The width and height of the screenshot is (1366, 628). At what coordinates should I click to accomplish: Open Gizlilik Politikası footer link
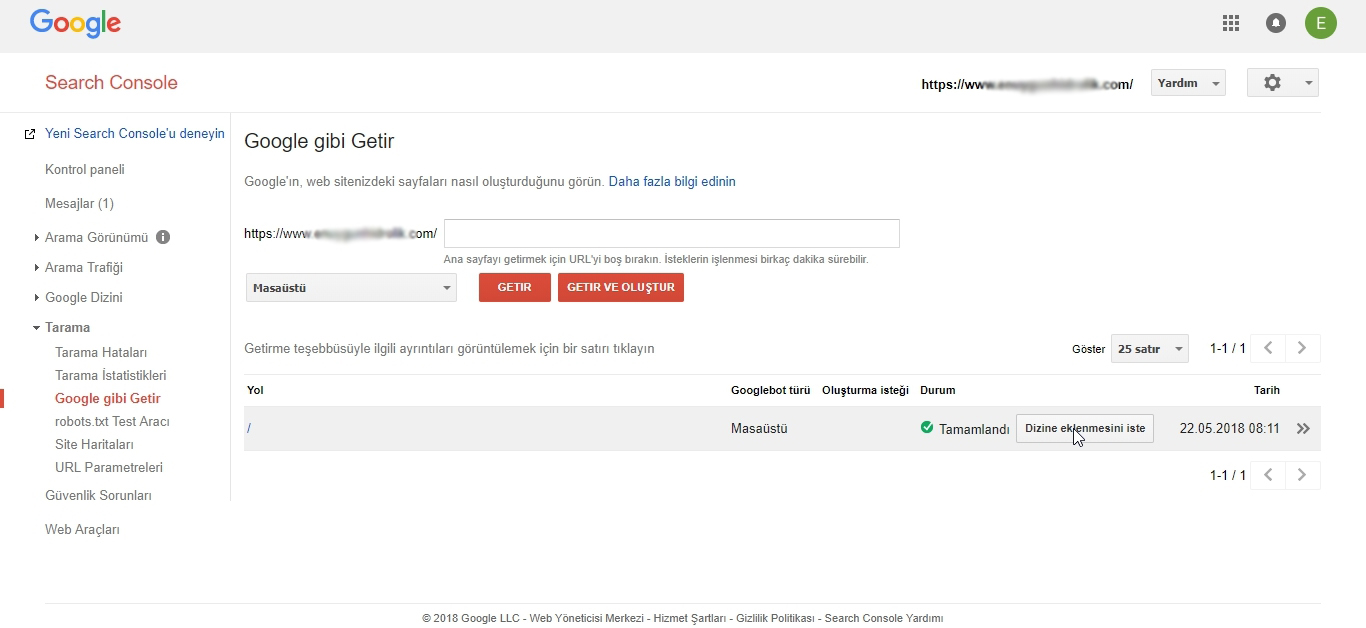tap(776, 618)
